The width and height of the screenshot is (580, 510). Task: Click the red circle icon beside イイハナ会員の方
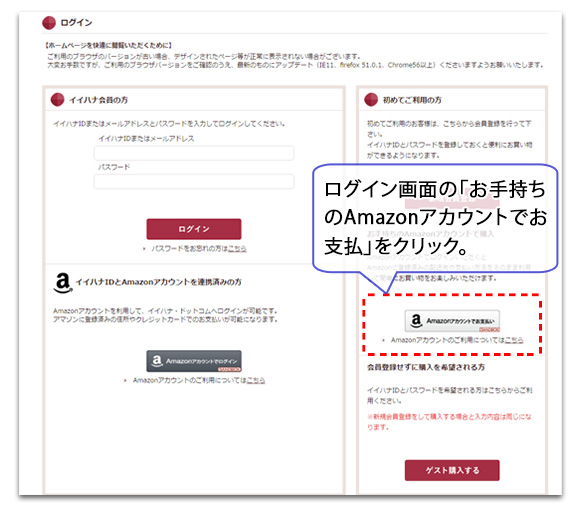point(57,100)
